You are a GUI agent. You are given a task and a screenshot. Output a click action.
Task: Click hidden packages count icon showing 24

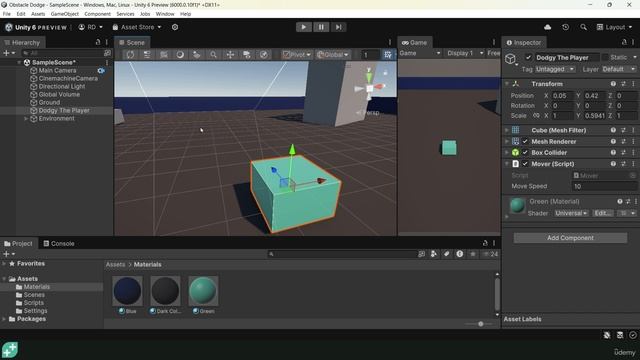click(491, 254)
